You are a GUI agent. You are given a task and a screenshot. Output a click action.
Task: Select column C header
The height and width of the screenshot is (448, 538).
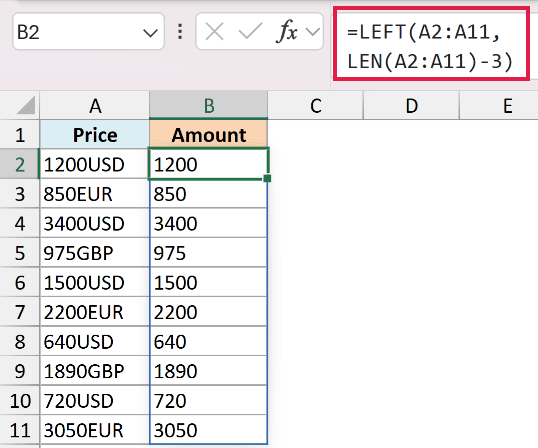tap(315, 106)
